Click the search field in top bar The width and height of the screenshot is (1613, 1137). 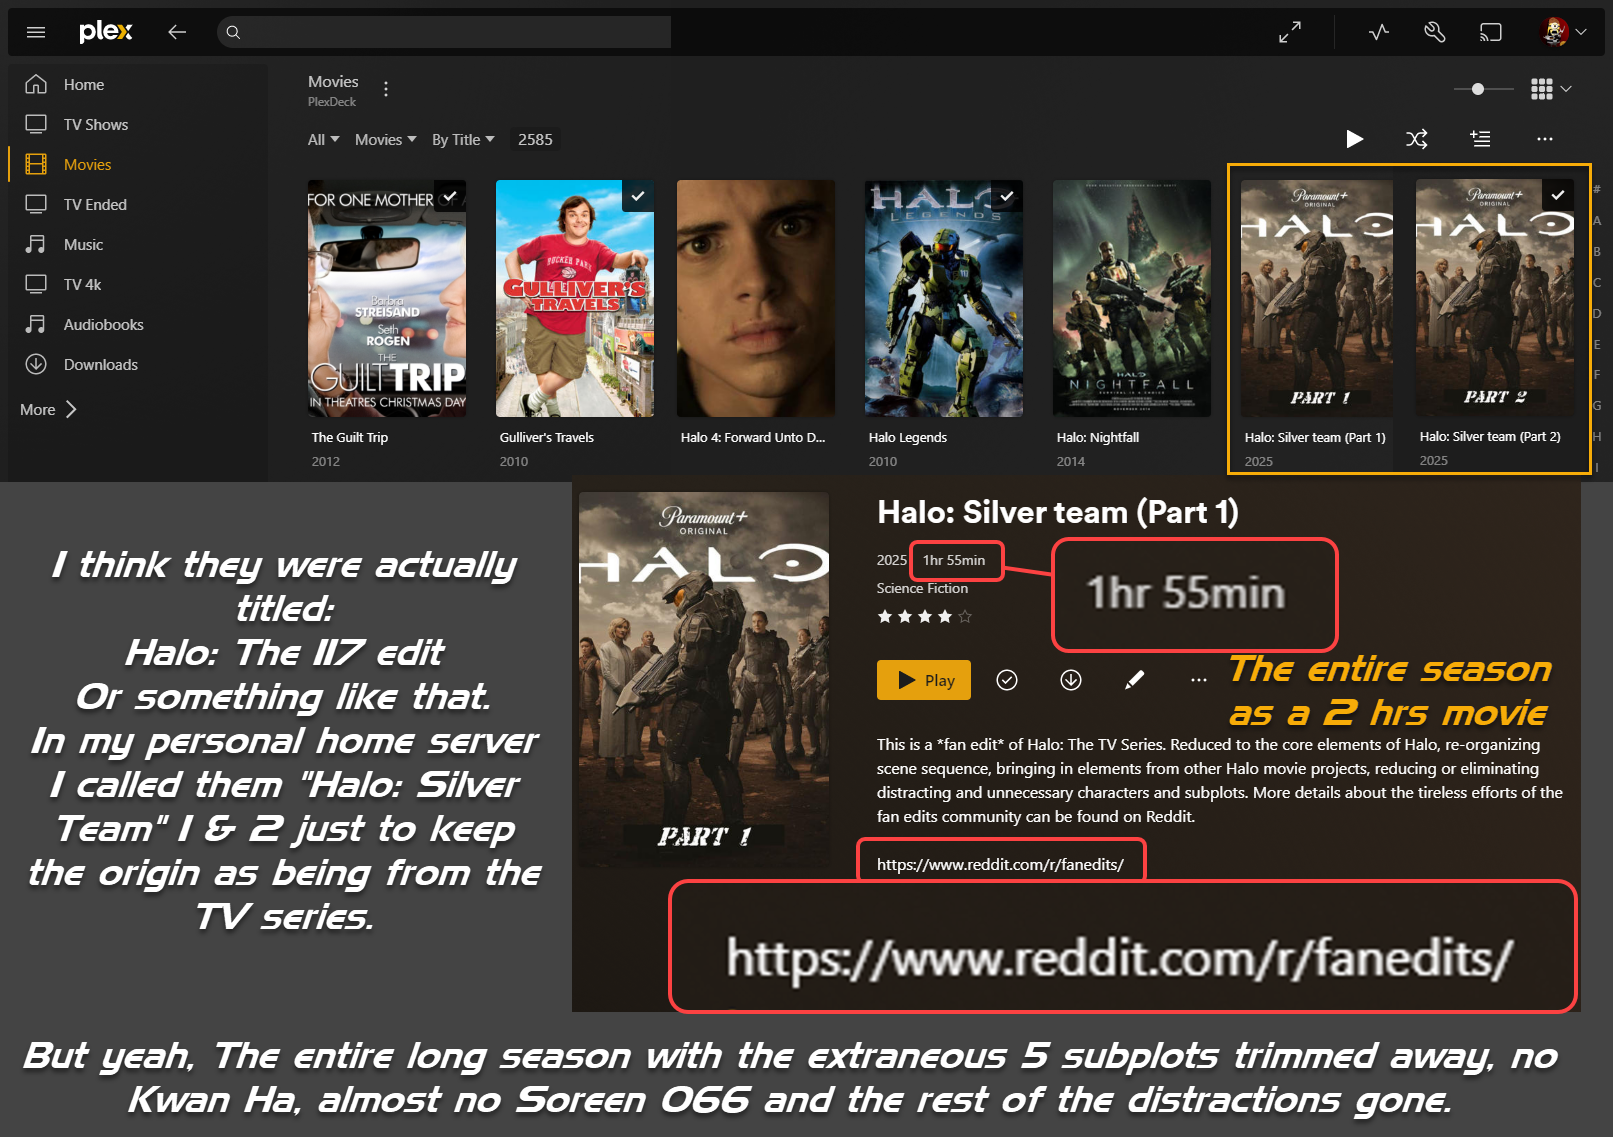[x=444, y=32]
